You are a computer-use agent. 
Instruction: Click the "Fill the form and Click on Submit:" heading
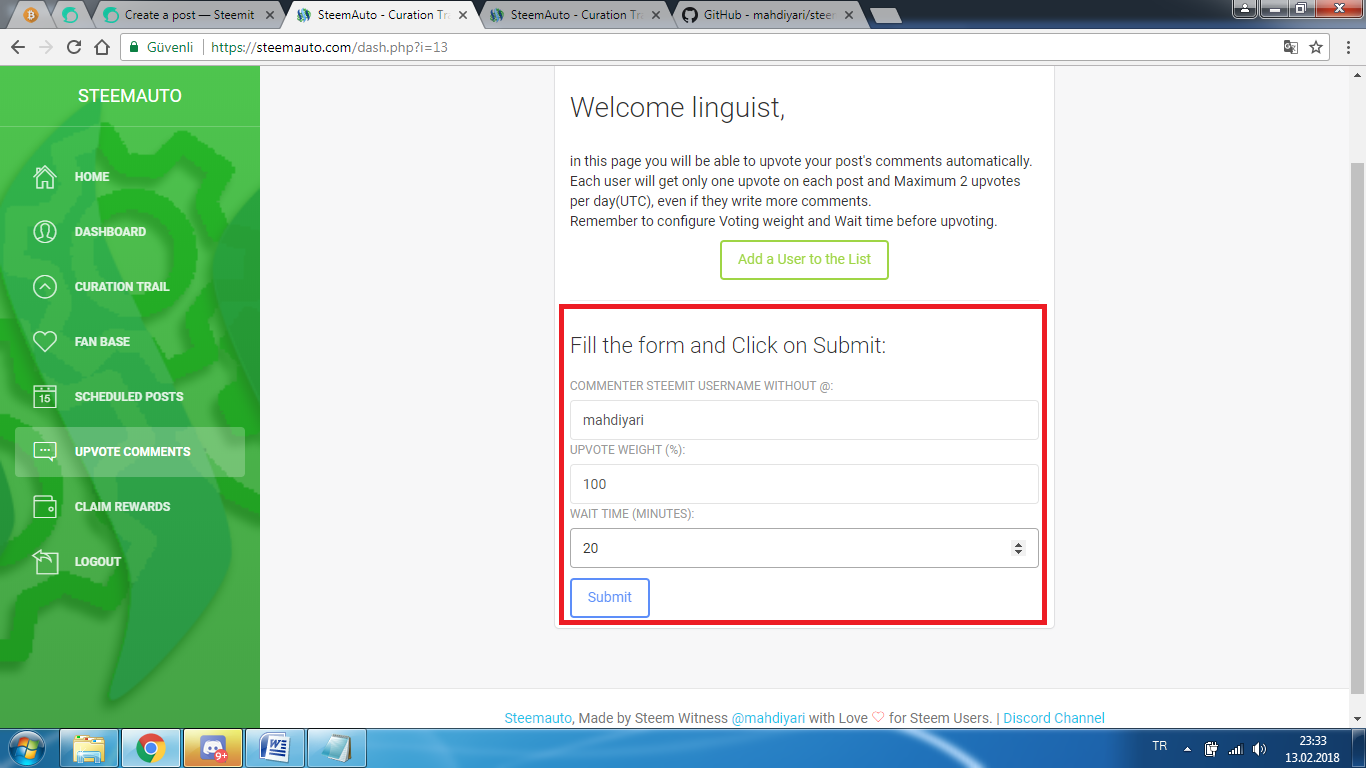tap(728, 345)
